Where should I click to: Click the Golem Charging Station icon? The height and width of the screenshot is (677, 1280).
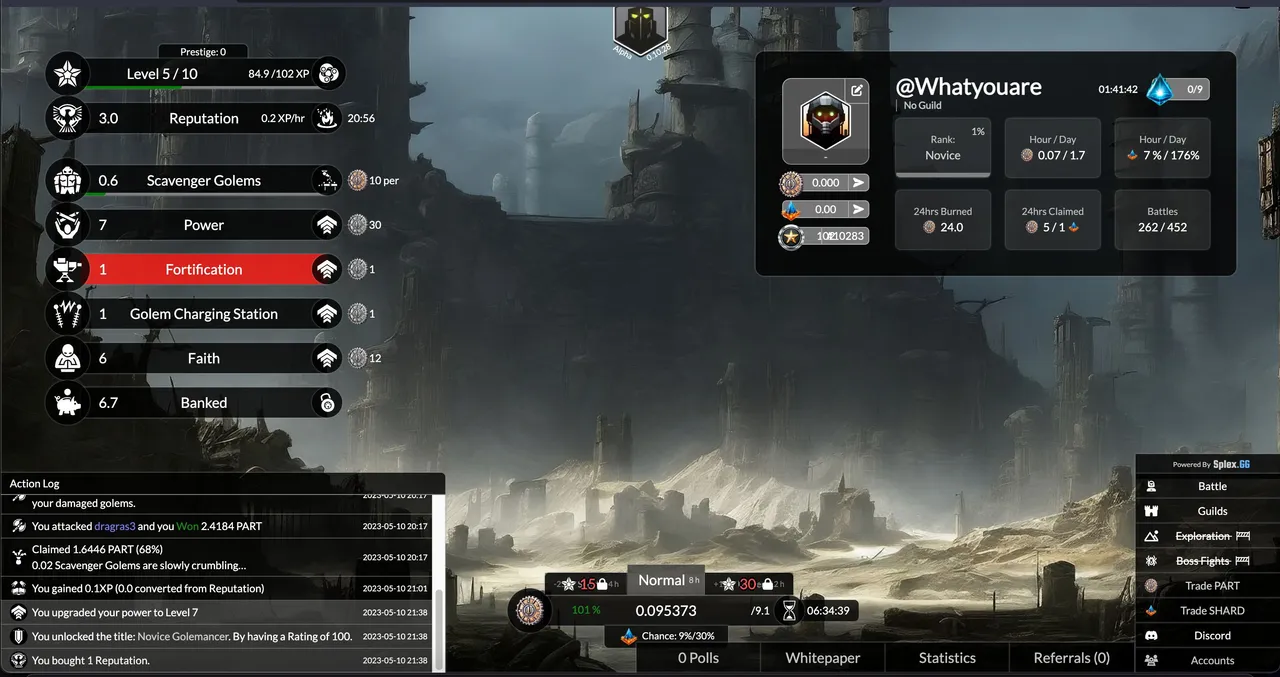(x=68, y=314)
